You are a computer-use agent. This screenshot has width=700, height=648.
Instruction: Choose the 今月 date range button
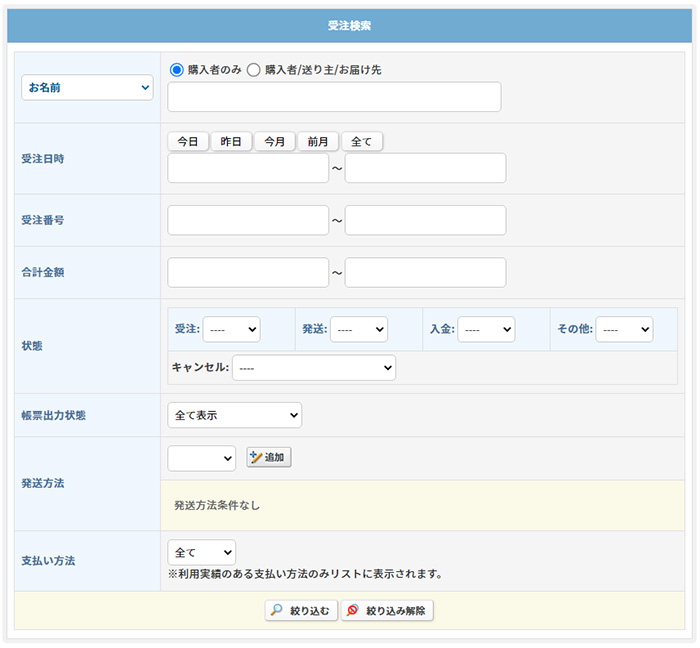[274, 142]
